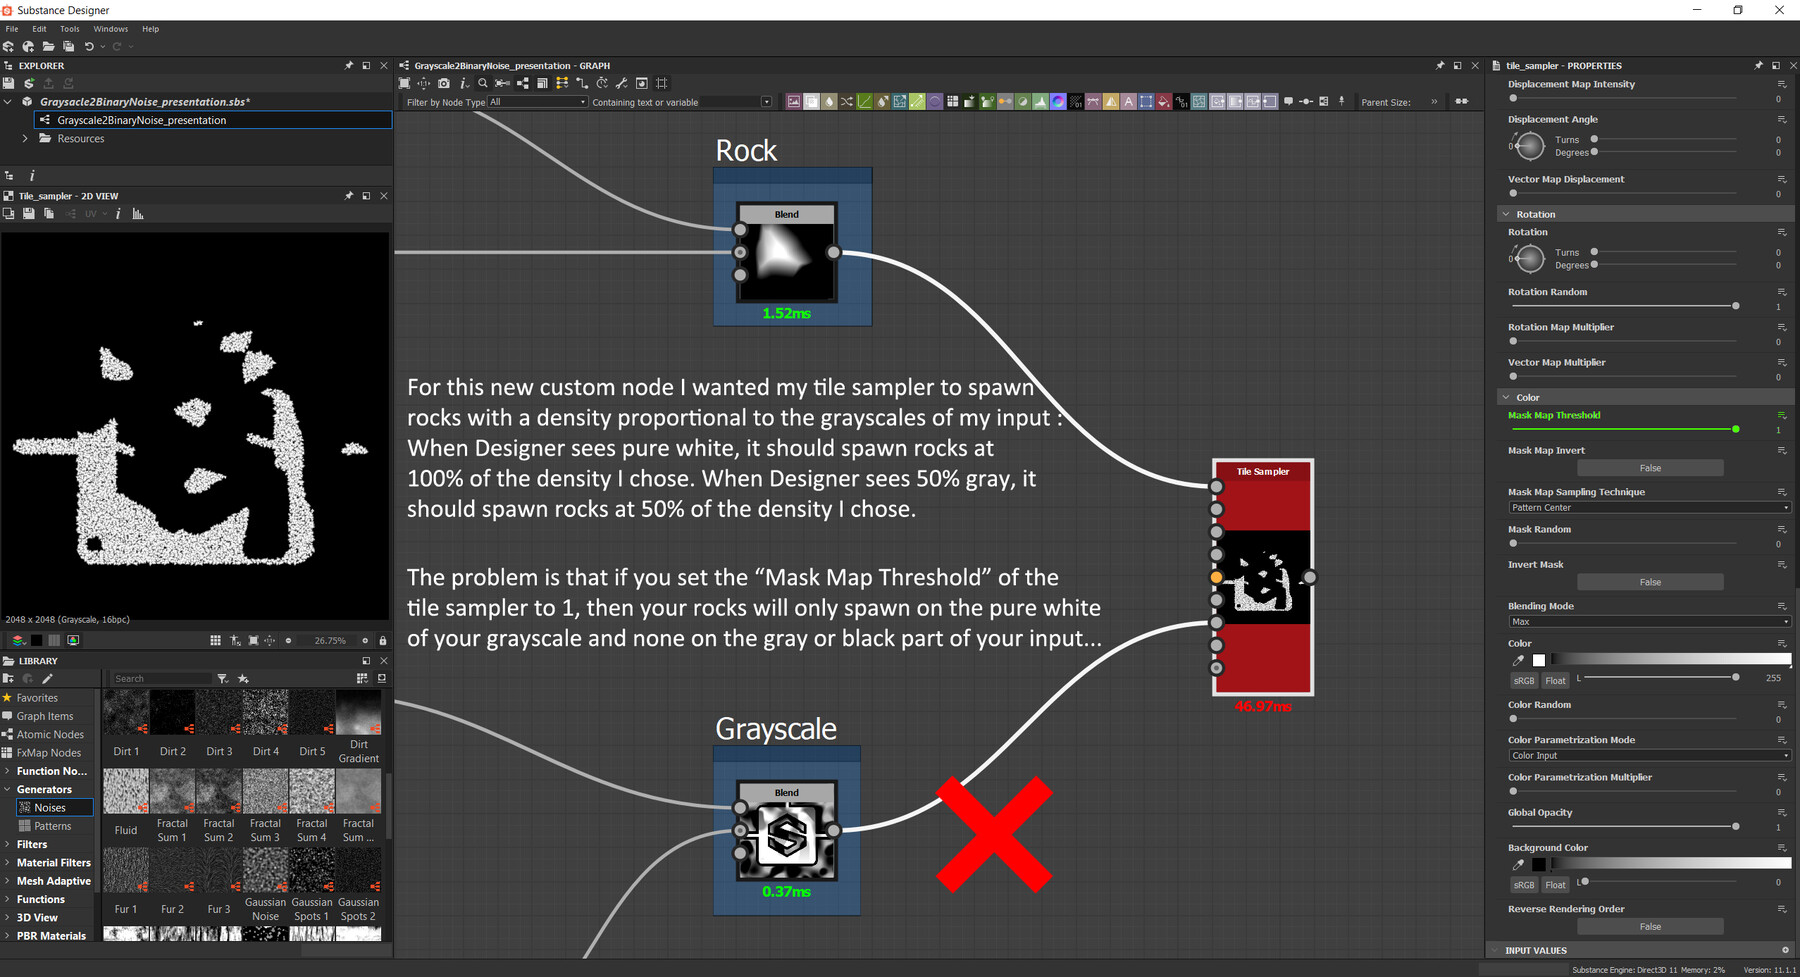Click the channels layers icon below 2D view
This screenshot has height=977, width=1800.
coord(18,640)
